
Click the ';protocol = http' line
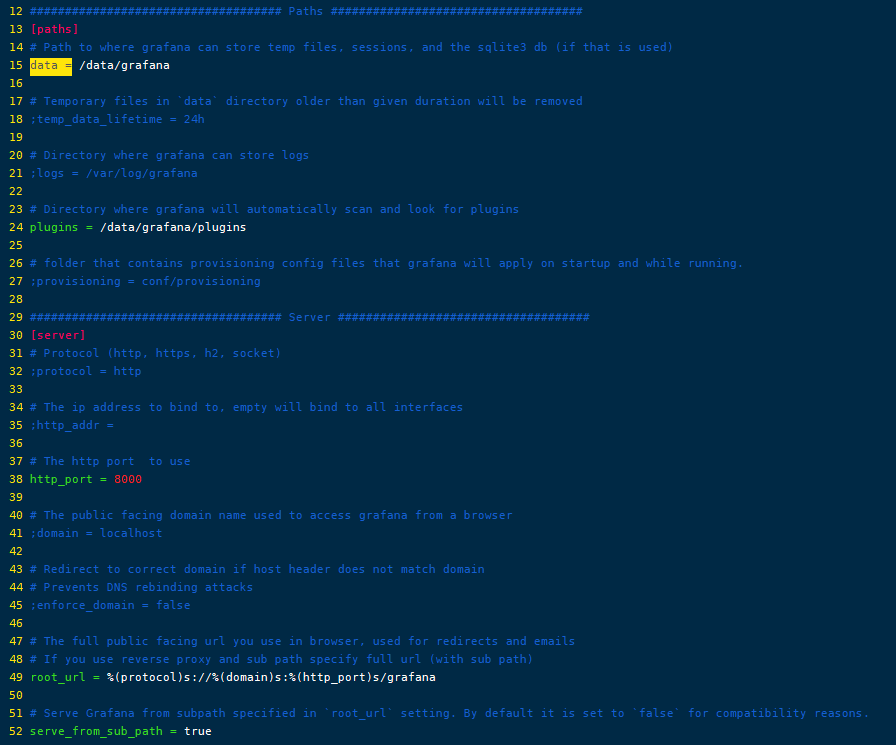[86, 371]
